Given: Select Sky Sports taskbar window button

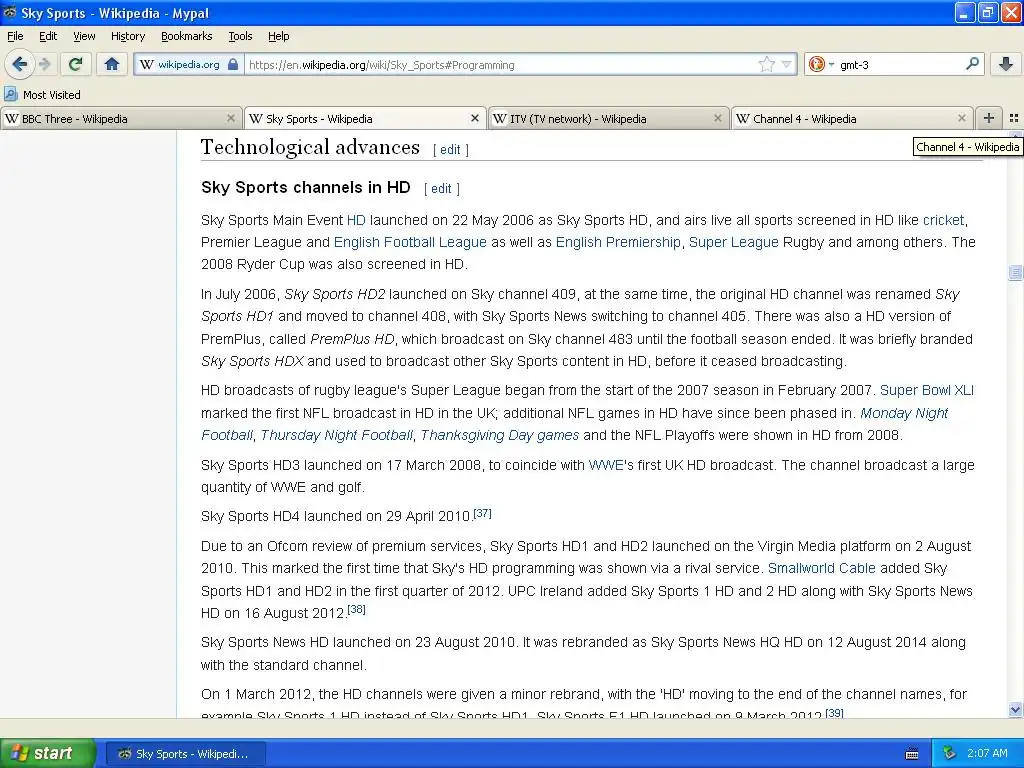Looking at the screenshot, I should [x=185, y=754].
